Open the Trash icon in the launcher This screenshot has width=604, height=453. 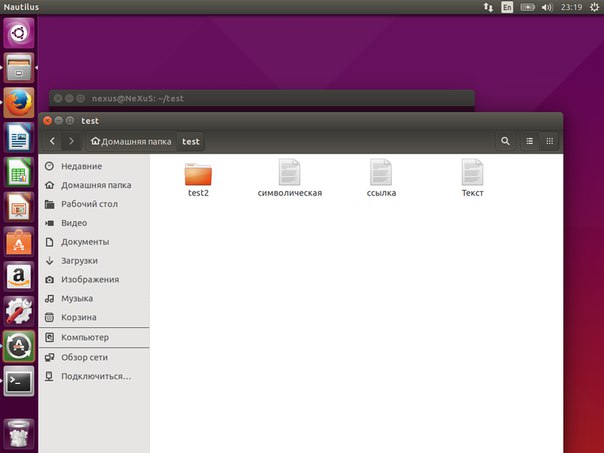(18, 435)
